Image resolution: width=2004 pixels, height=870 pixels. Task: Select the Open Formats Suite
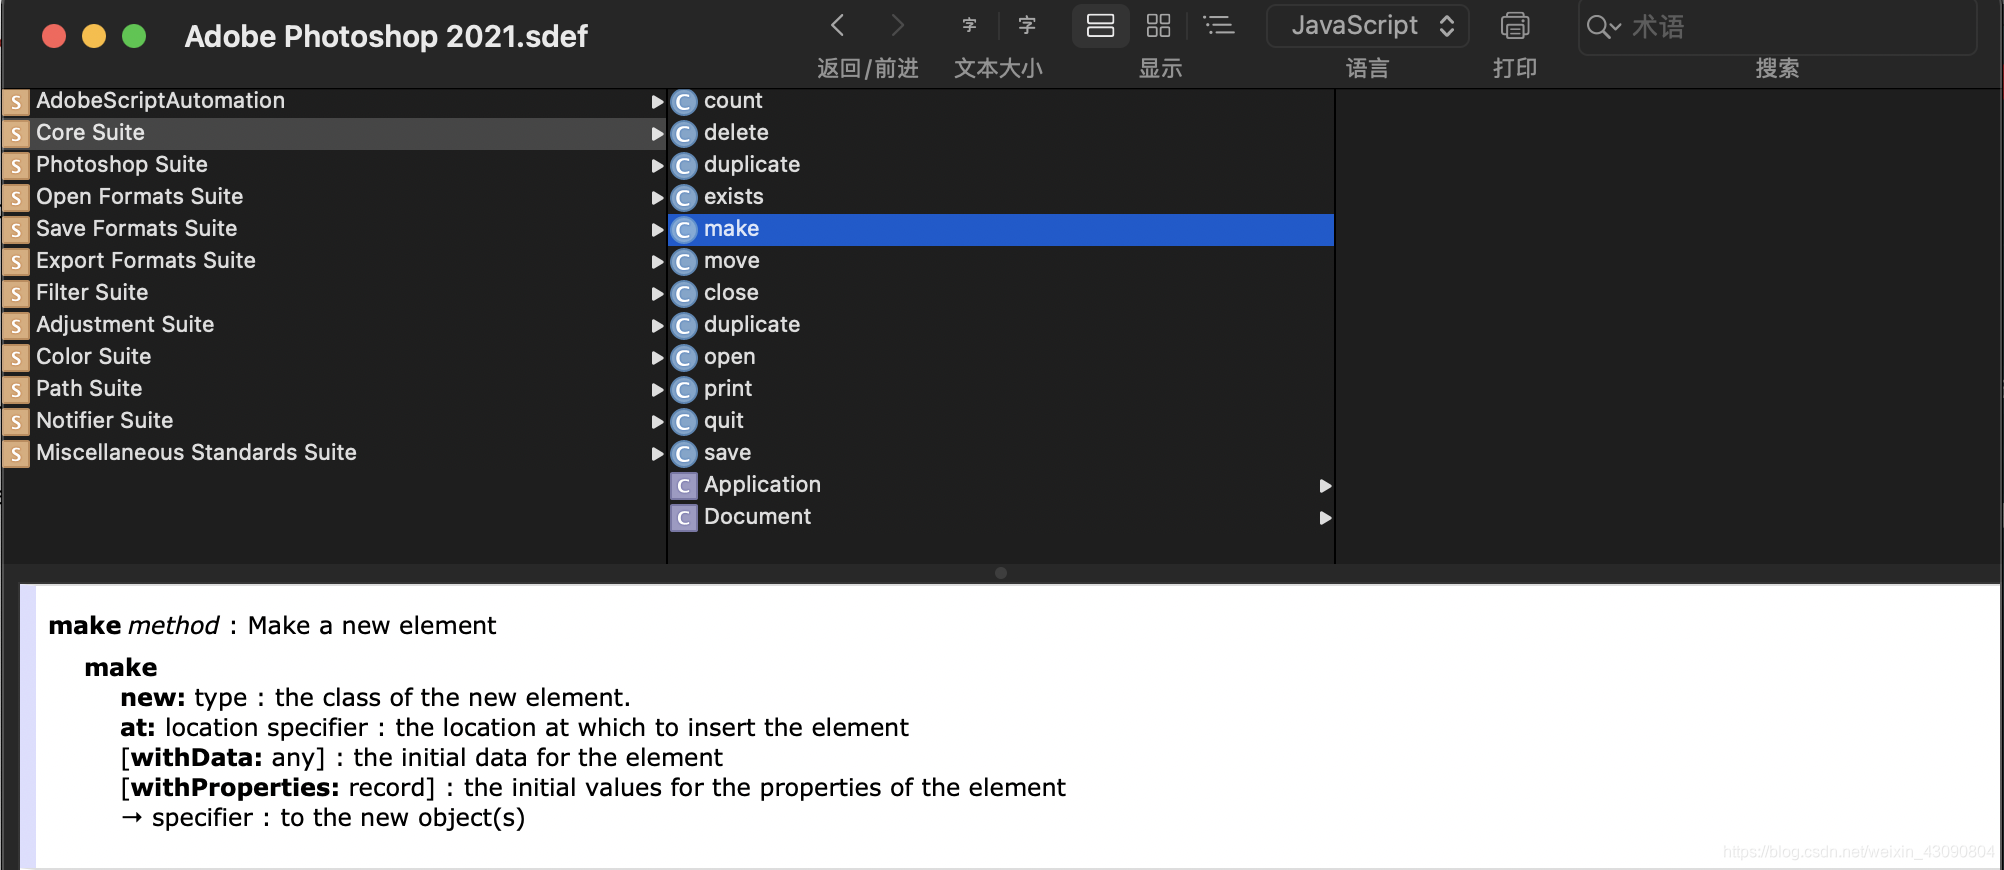[334, 197]
